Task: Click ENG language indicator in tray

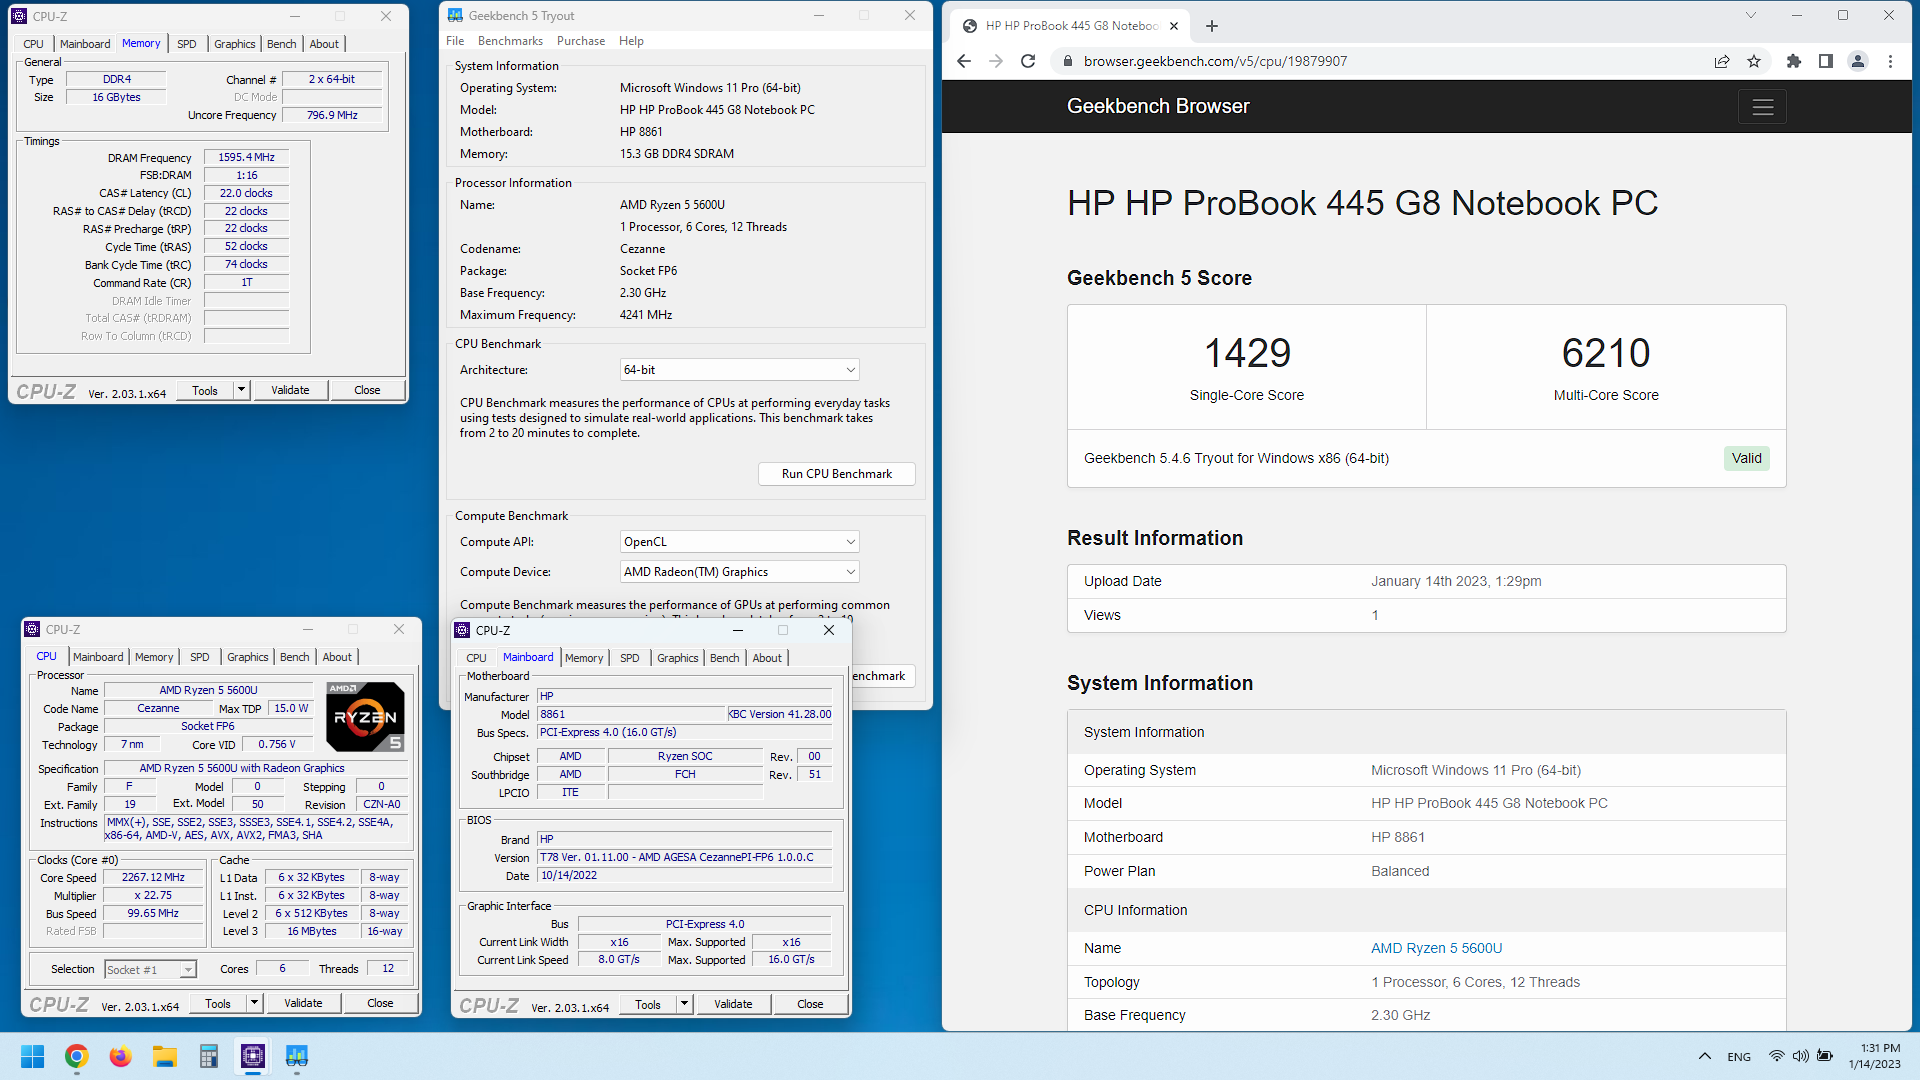Action: point(1739,1057)
